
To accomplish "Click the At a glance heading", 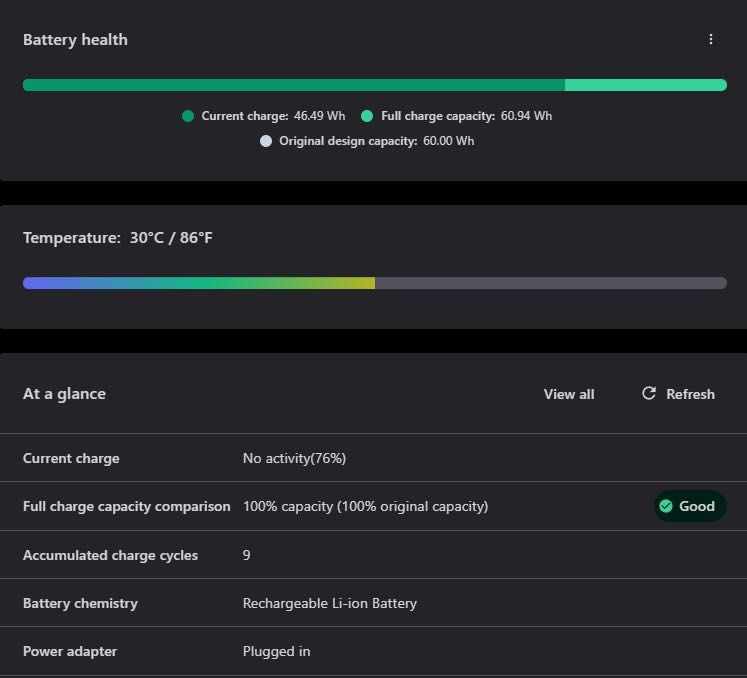I will tap(64, 394).
